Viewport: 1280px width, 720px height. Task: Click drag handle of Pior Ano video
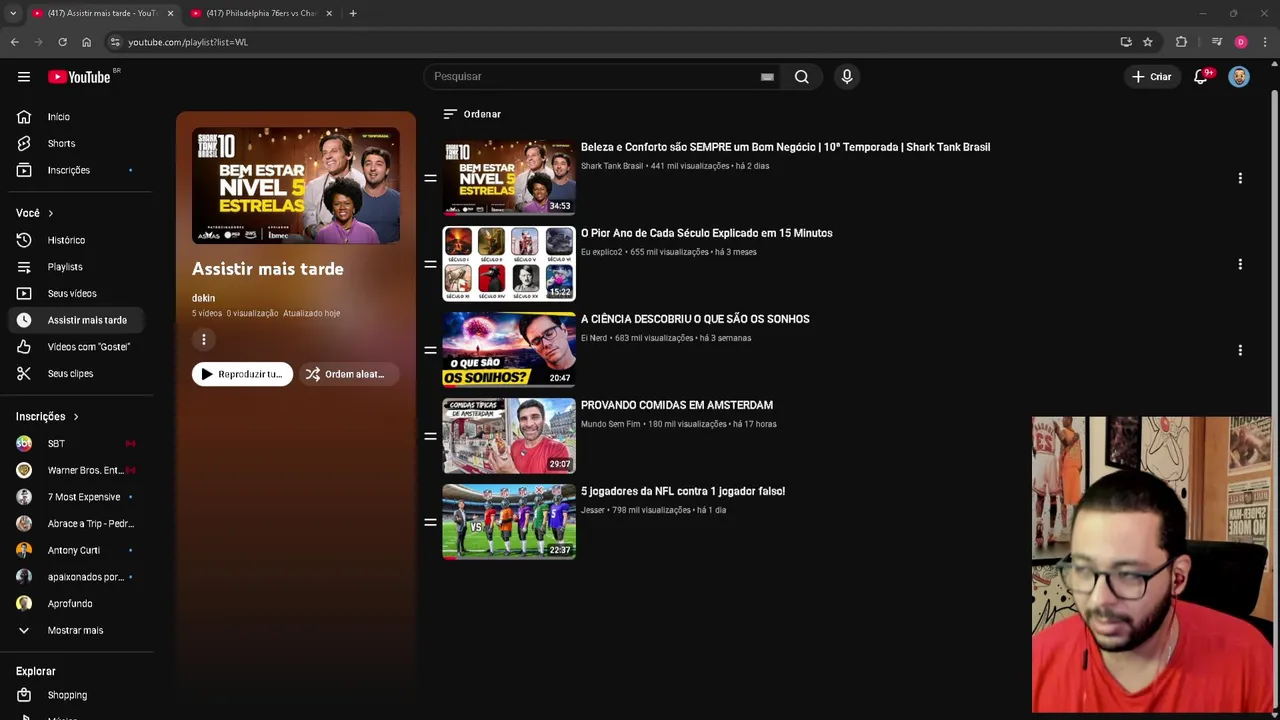[x=430, y=264]
